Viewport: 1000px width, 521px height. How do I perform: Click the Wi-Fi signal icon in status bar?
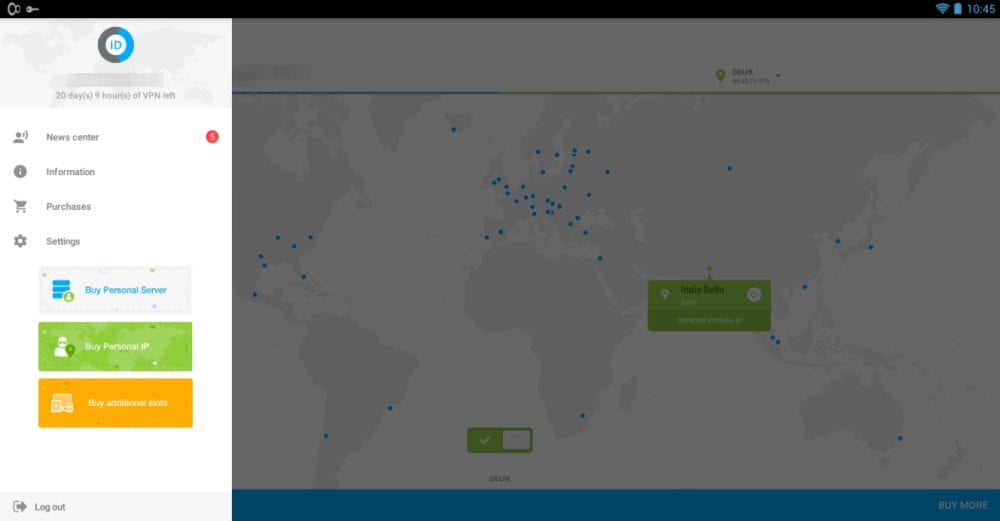pos(942,9)
